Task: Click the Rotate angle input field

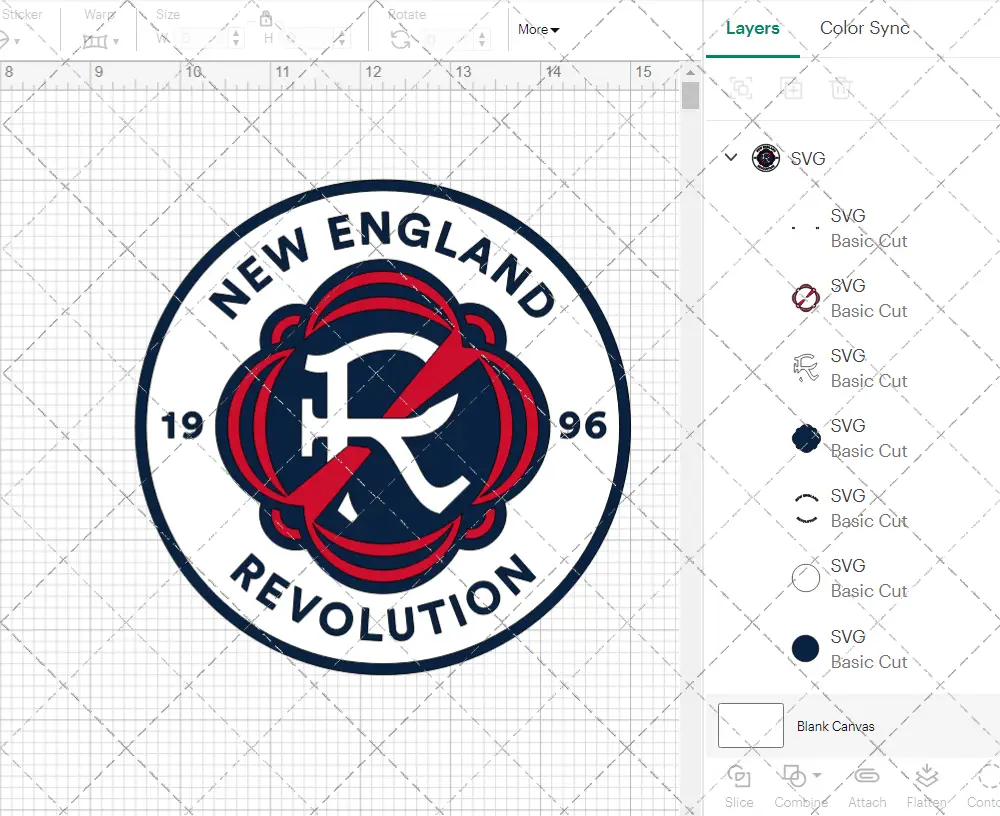Action: 448,40
